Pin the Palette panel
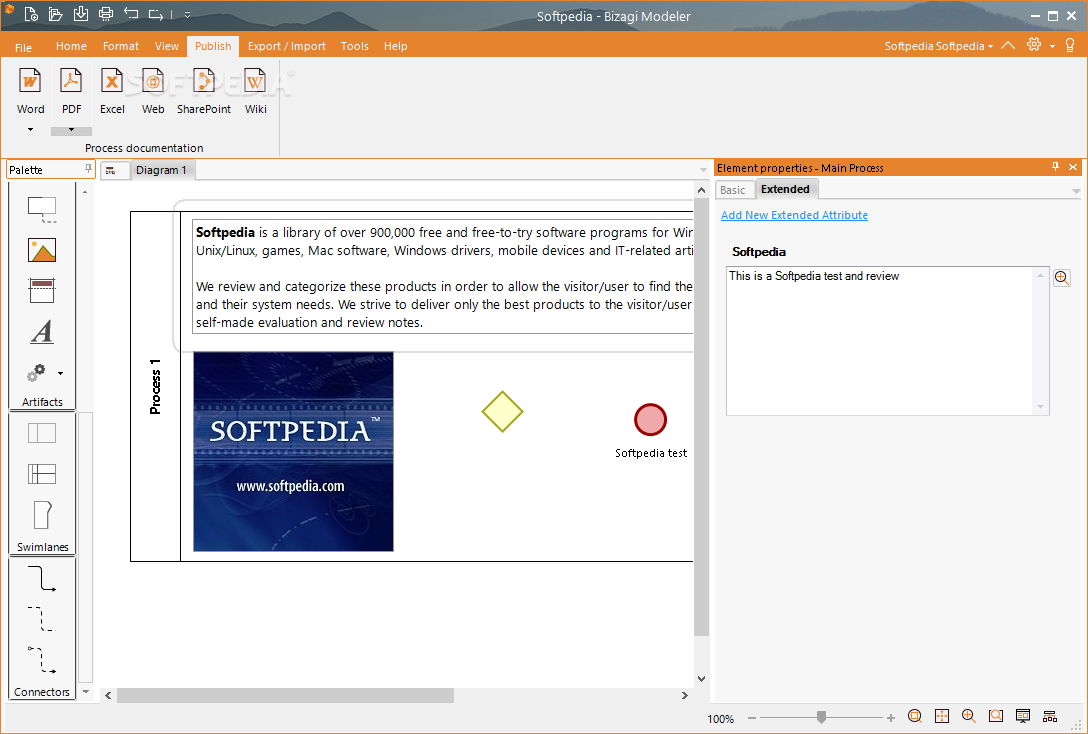Image resolution: width=1088 pixels, height=734 pixels. [x=88, y=169]
